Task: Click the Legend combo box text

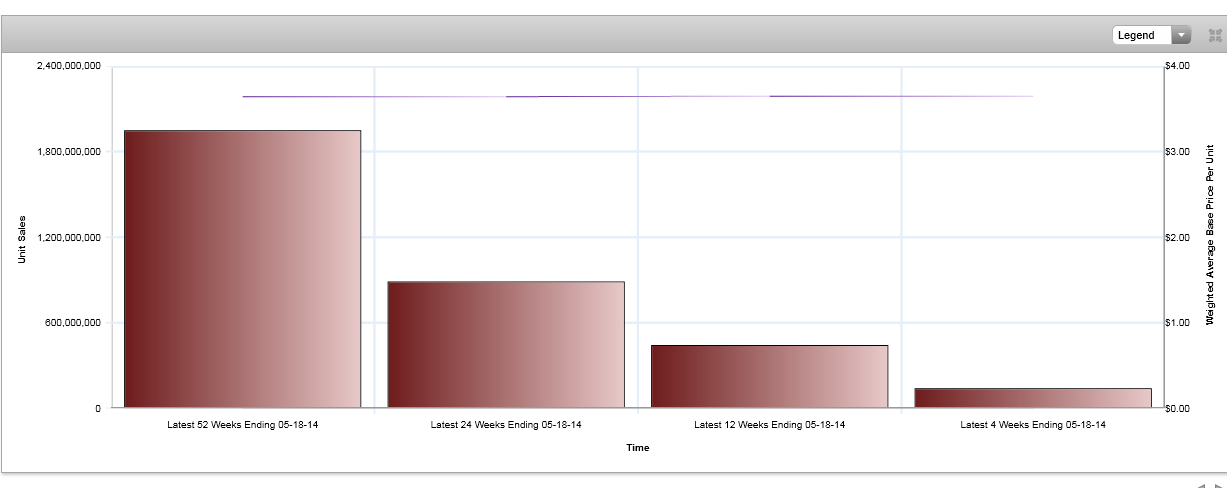Action: pos(1138,35)
